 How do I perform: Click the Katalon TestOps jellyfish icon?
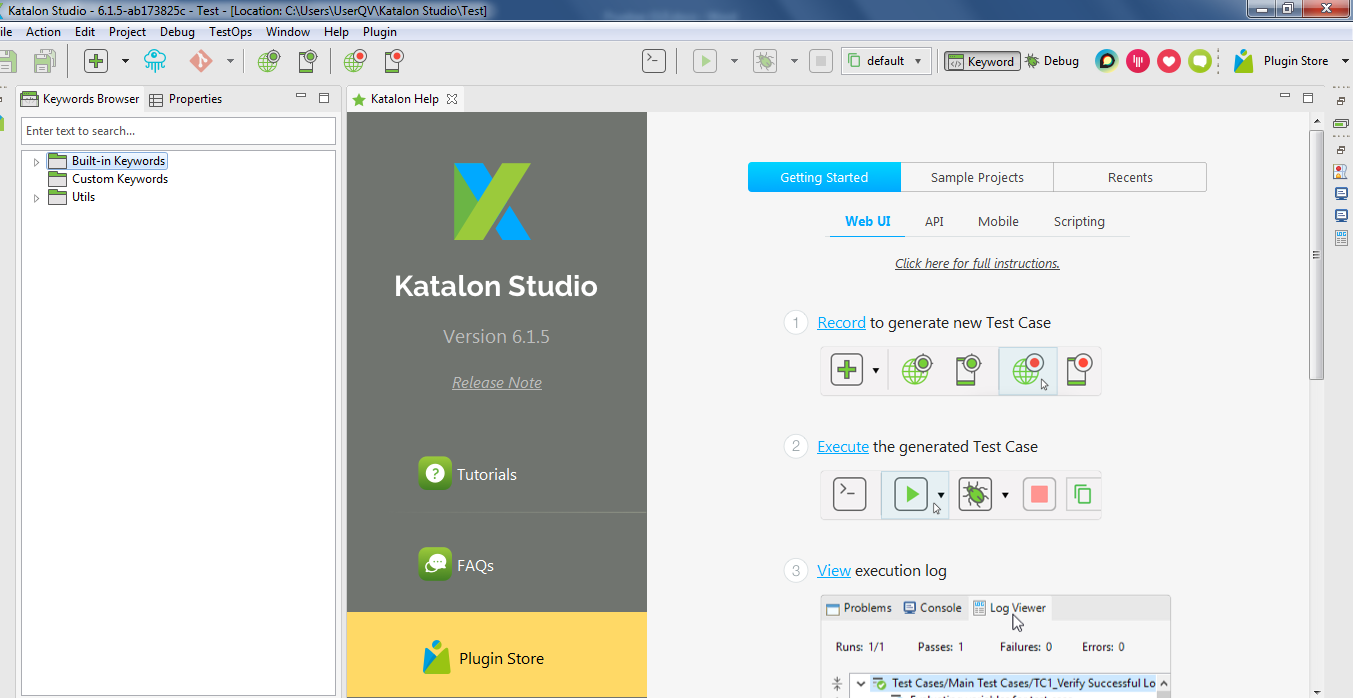pyautogui.click(x=155, y=61)
